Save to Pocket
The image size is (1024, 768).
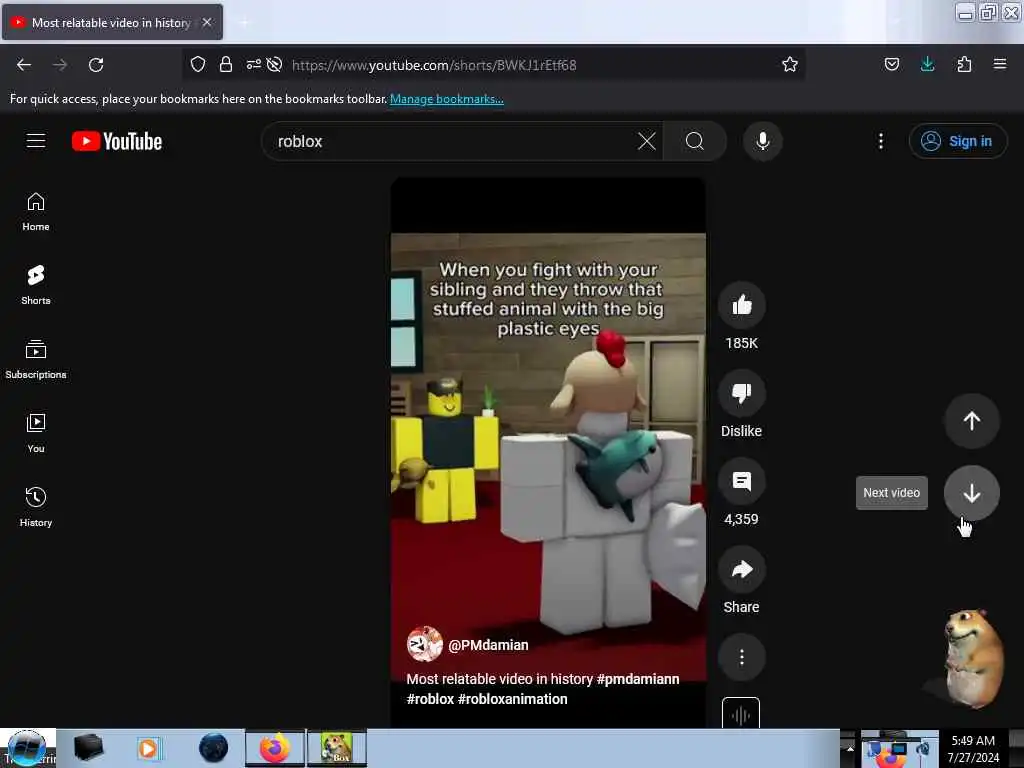tap(891, 64)
